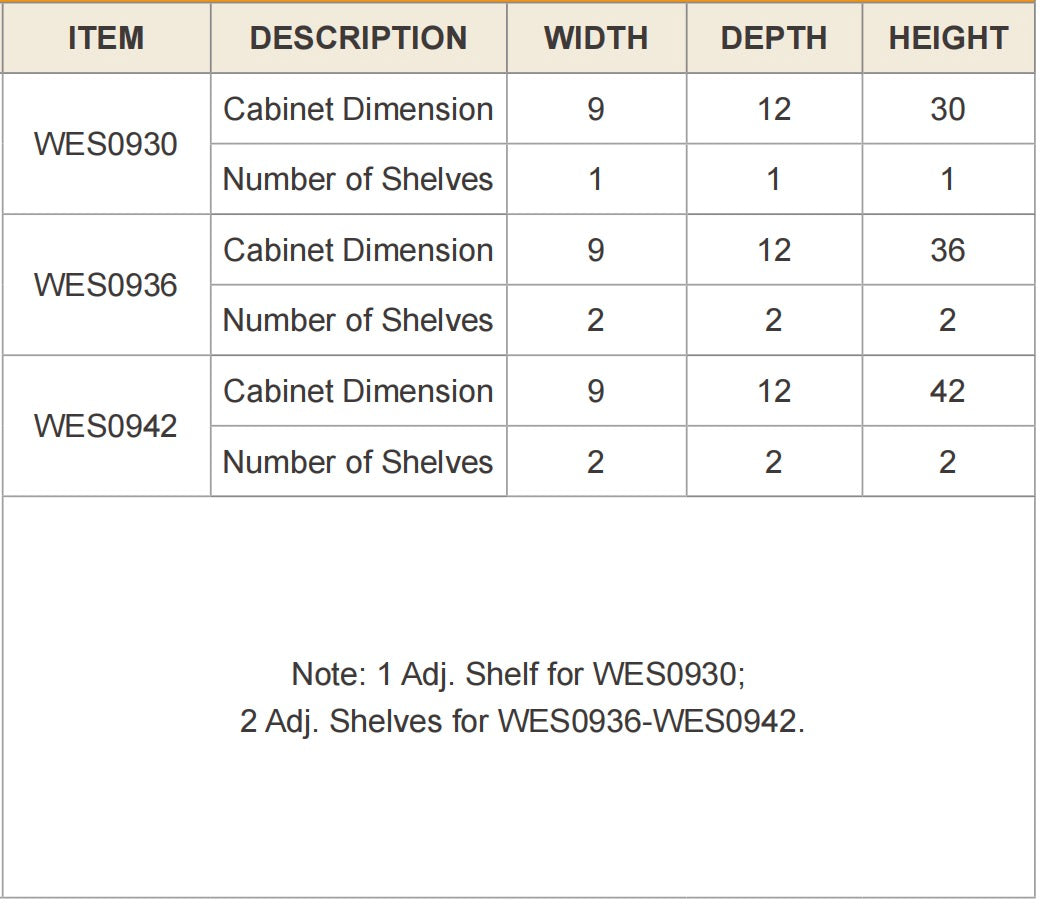Click the height value 30 for WES0930
Screen dimensions: 1040x904
(x=948, y=109)
